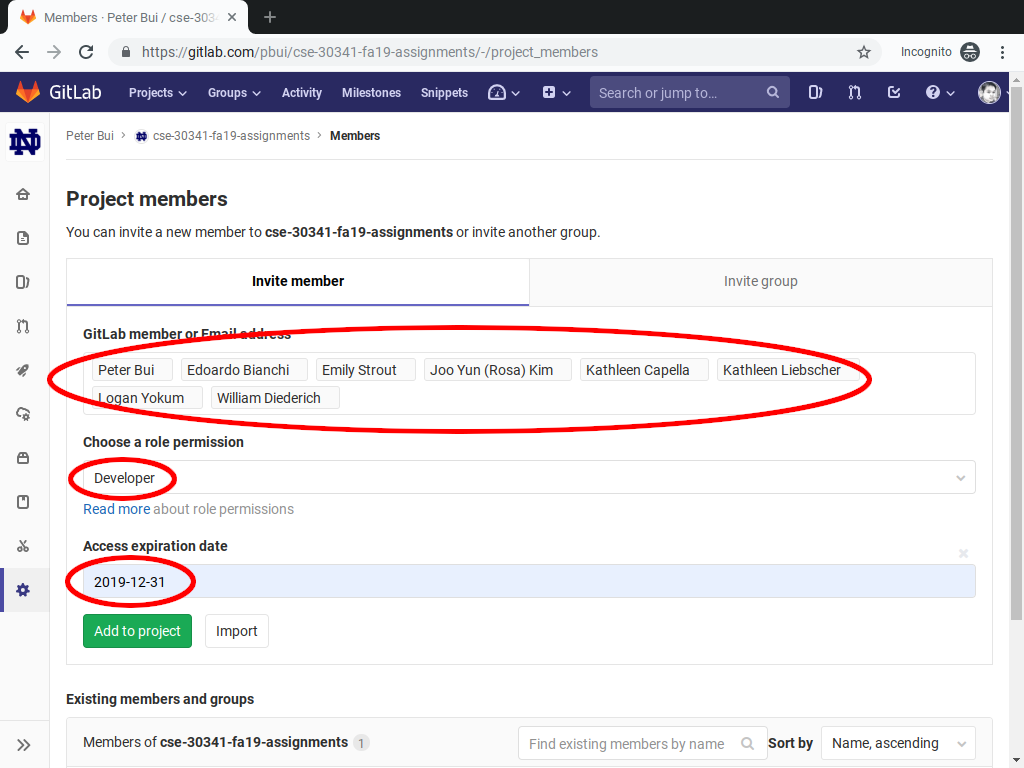Open the plus new item dropdown

[x=556, y=92]
